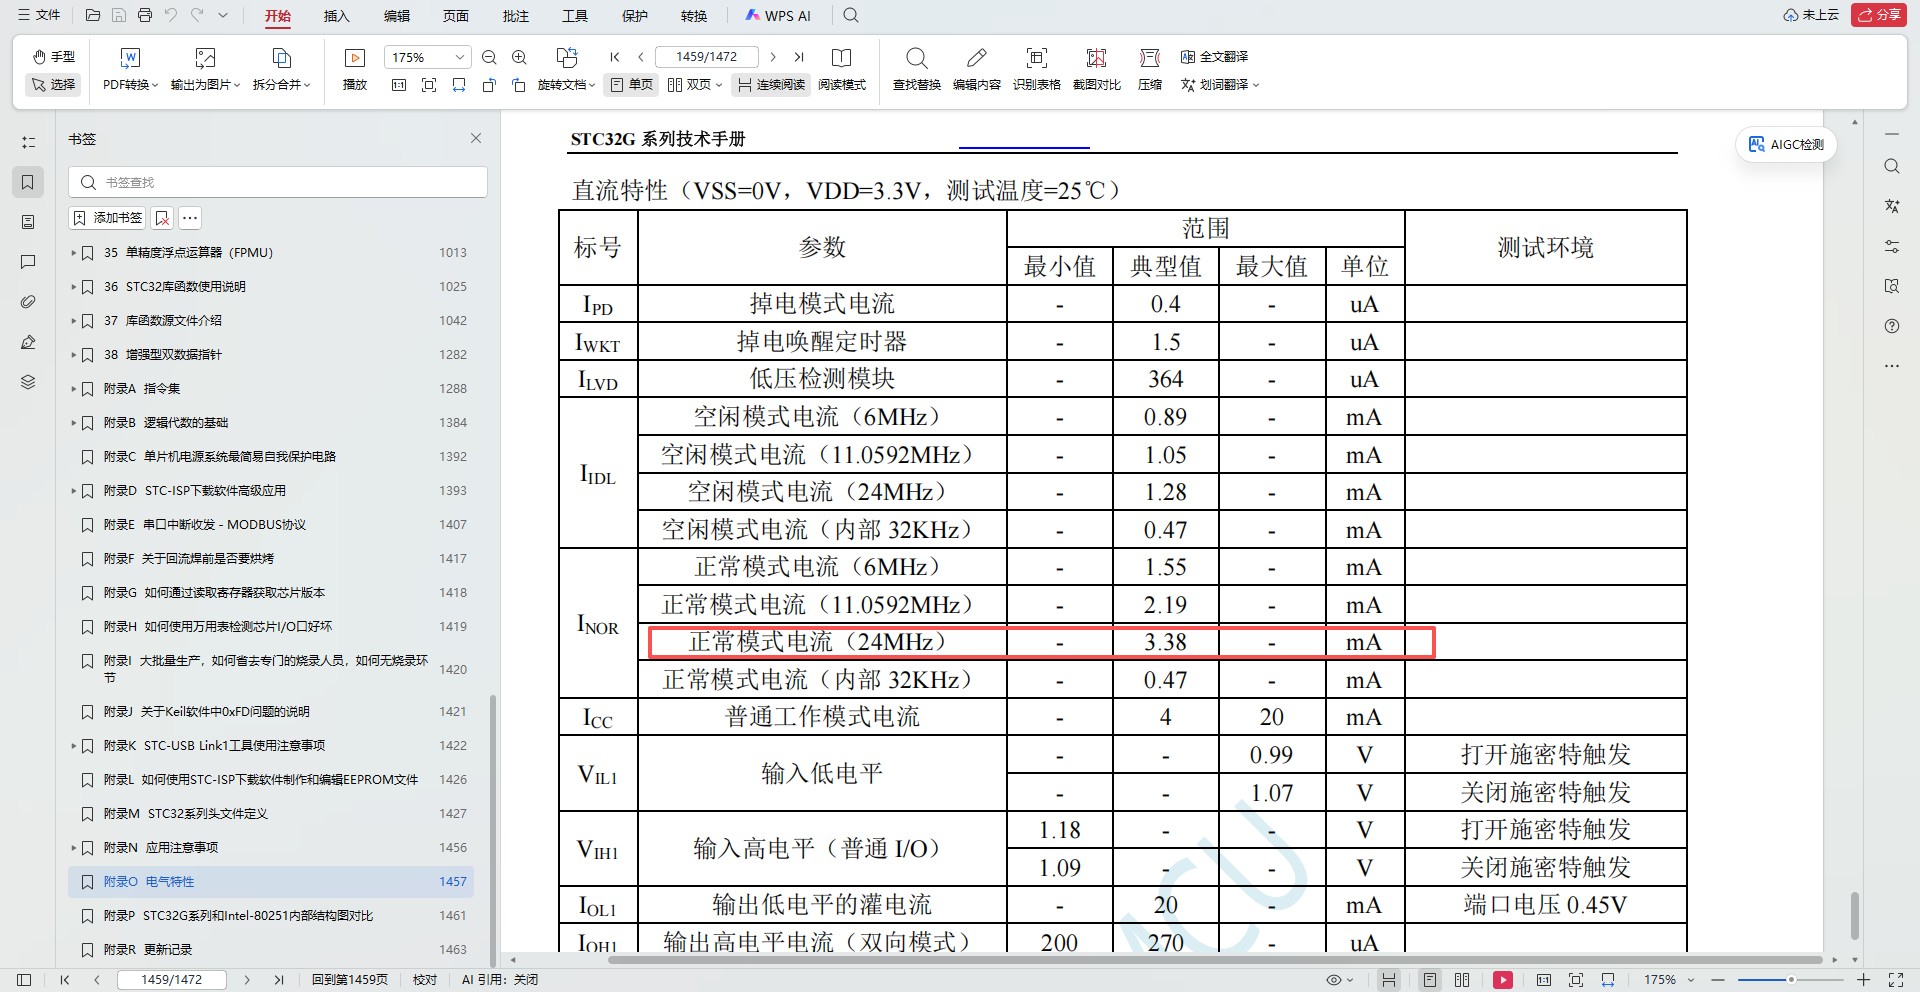Go to next page using ribbon arrow

pos(773,57)
